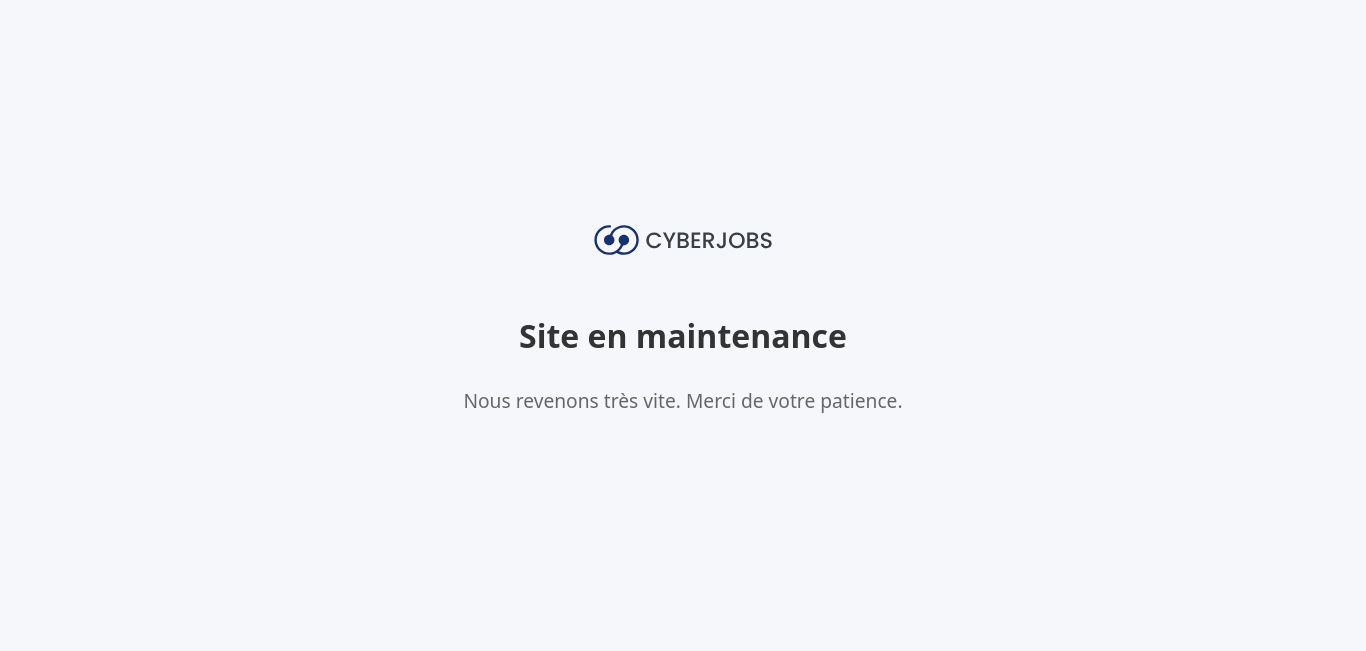Select the CYBERJOBS wordmark text
Screen dimensions: 1366x651
[x=709, y=241]
